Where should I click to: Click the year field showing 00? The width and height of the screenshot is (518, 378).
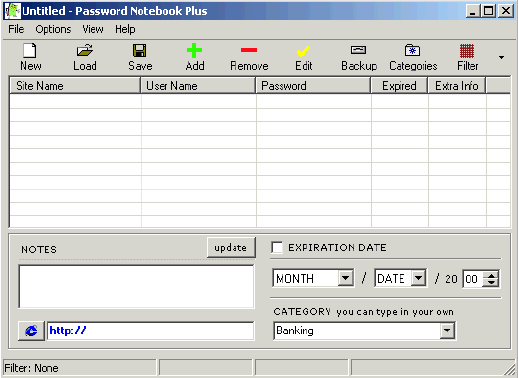[473, 279]
